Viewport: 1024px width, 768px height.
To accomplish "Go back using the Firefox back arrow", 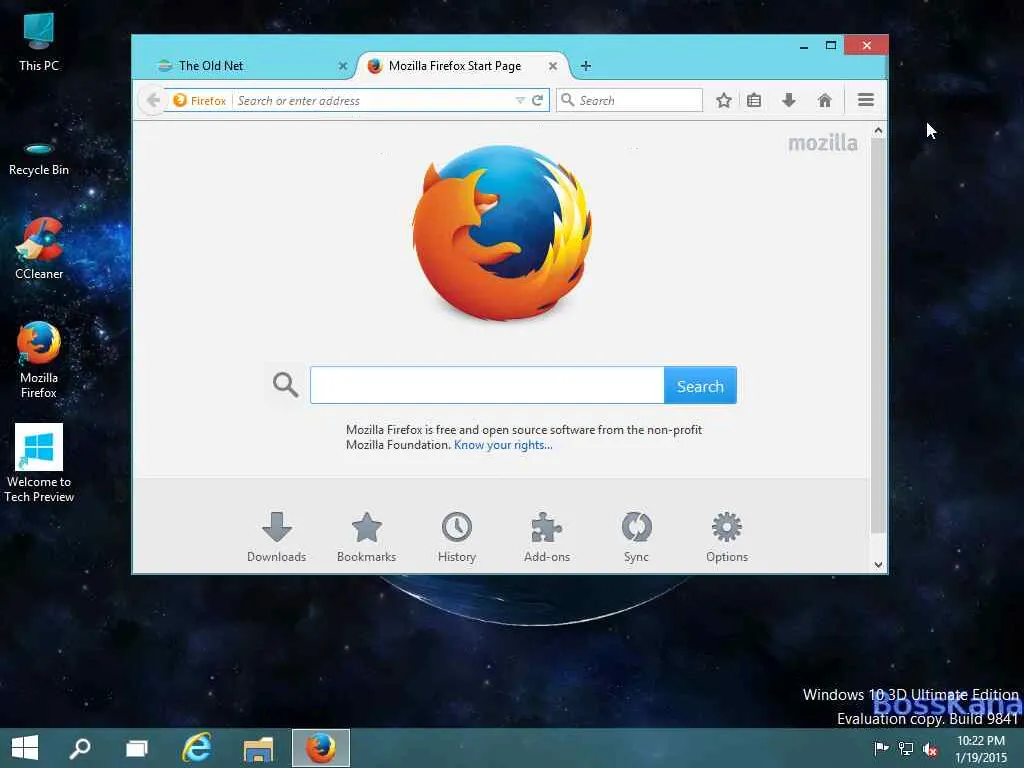I will [x=153, y=100].
